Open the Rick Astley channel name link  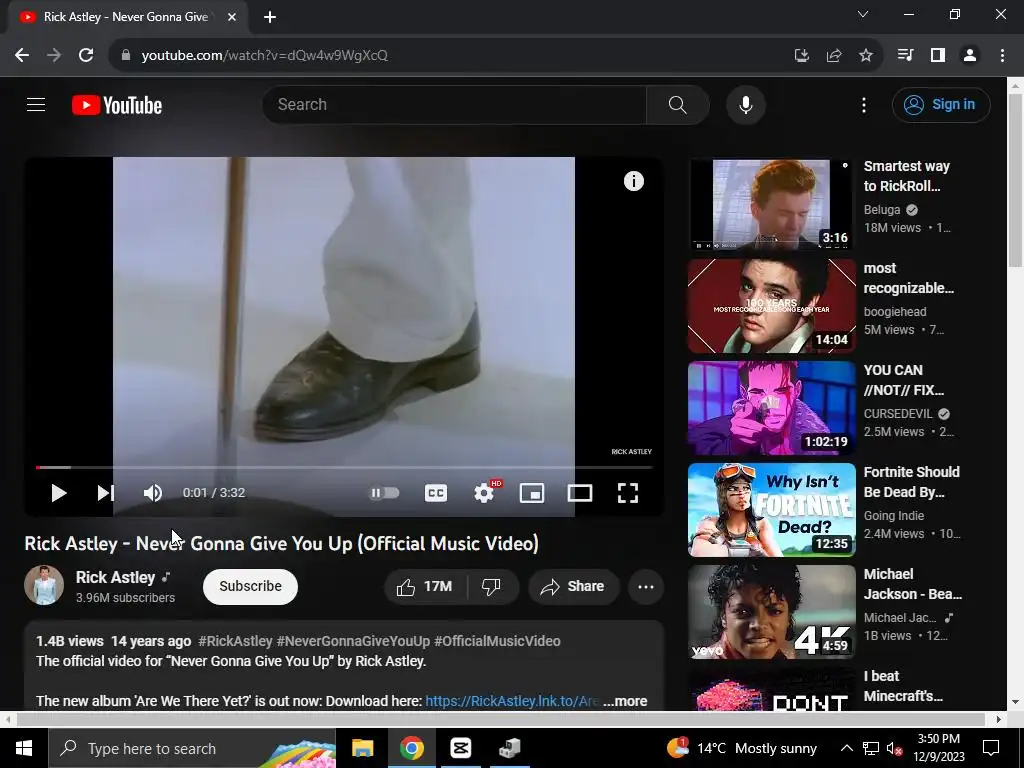click(116, 577)
